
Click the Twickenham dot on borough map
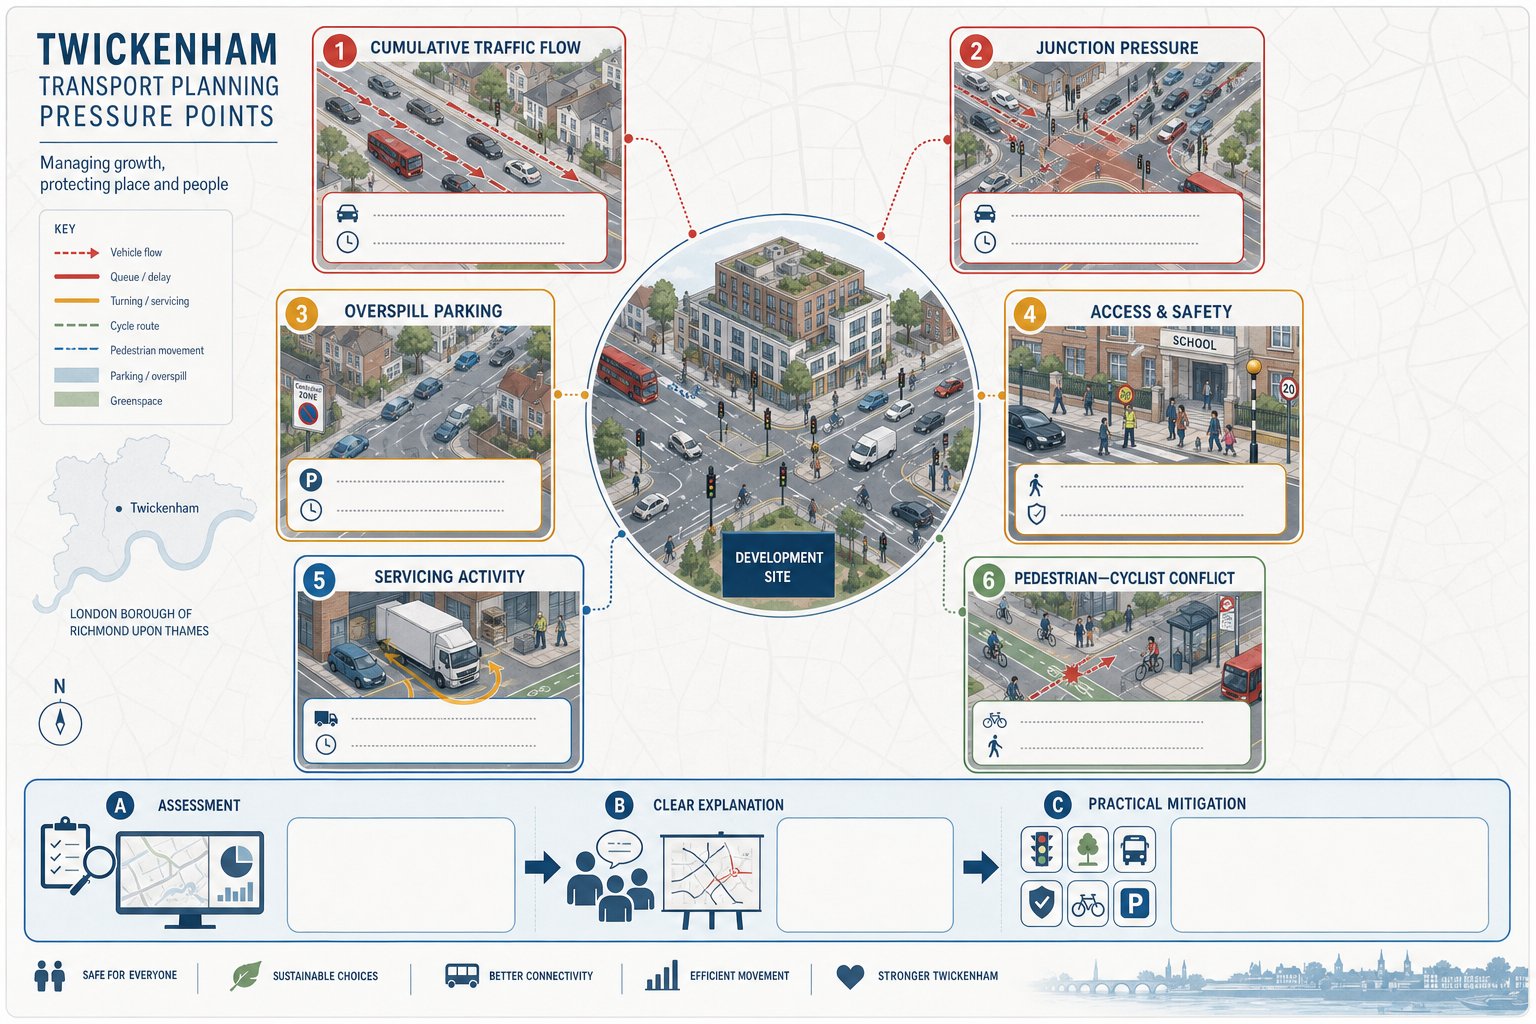coord(119,509)
